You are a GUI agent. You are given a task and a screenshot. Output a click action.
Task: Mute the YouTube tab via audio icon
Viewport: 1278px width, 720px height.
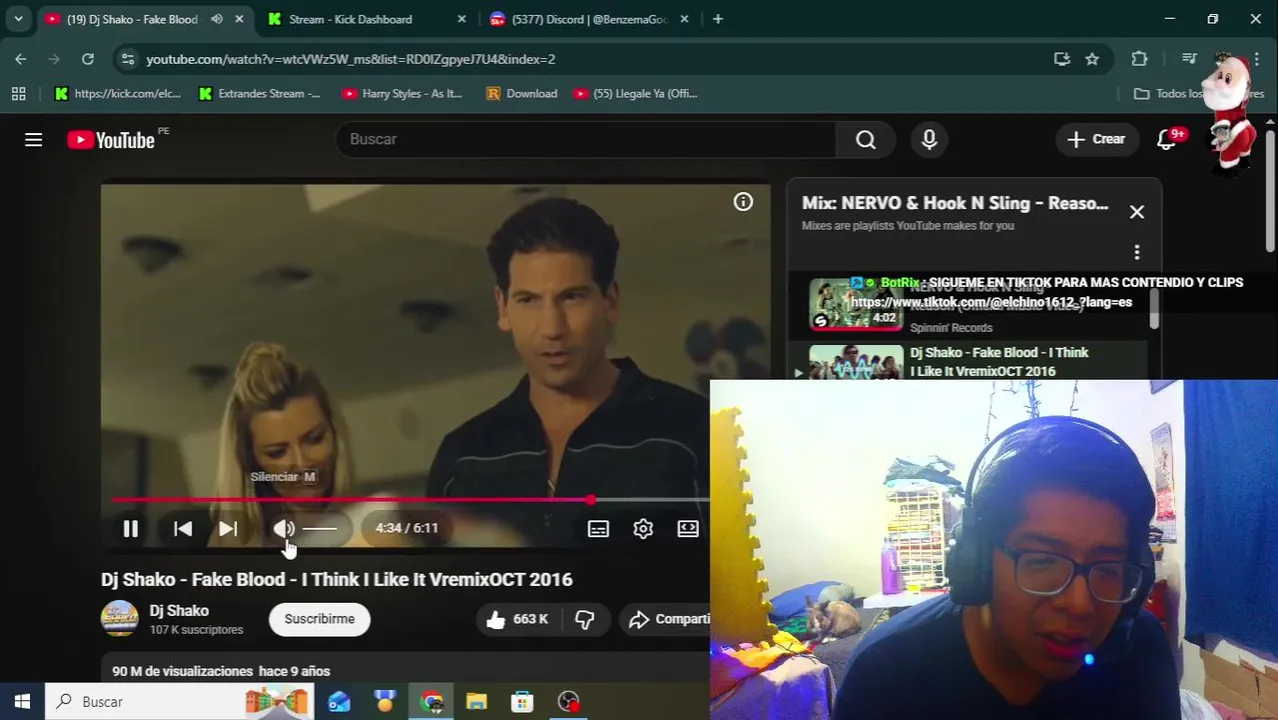pyautogui.click(x=217, y=19)
